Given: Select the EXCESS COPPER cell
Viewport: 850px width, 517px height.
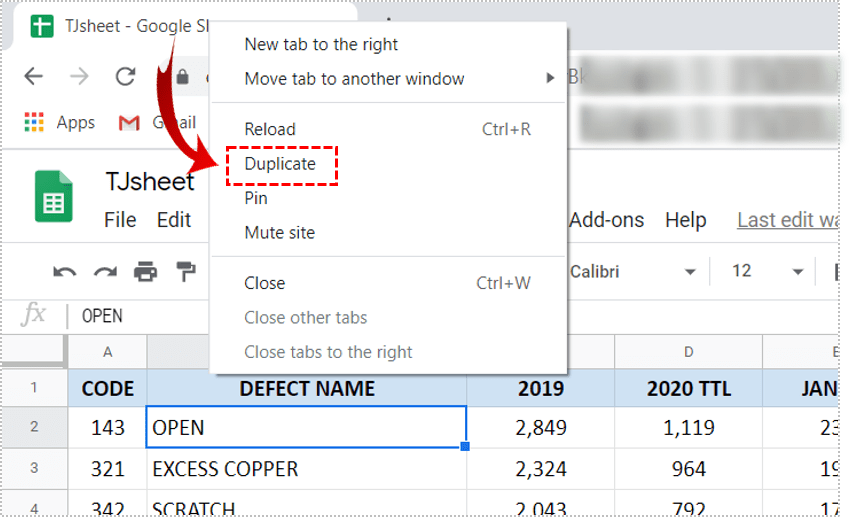Looking at the screenshot, I should point(306,469).
